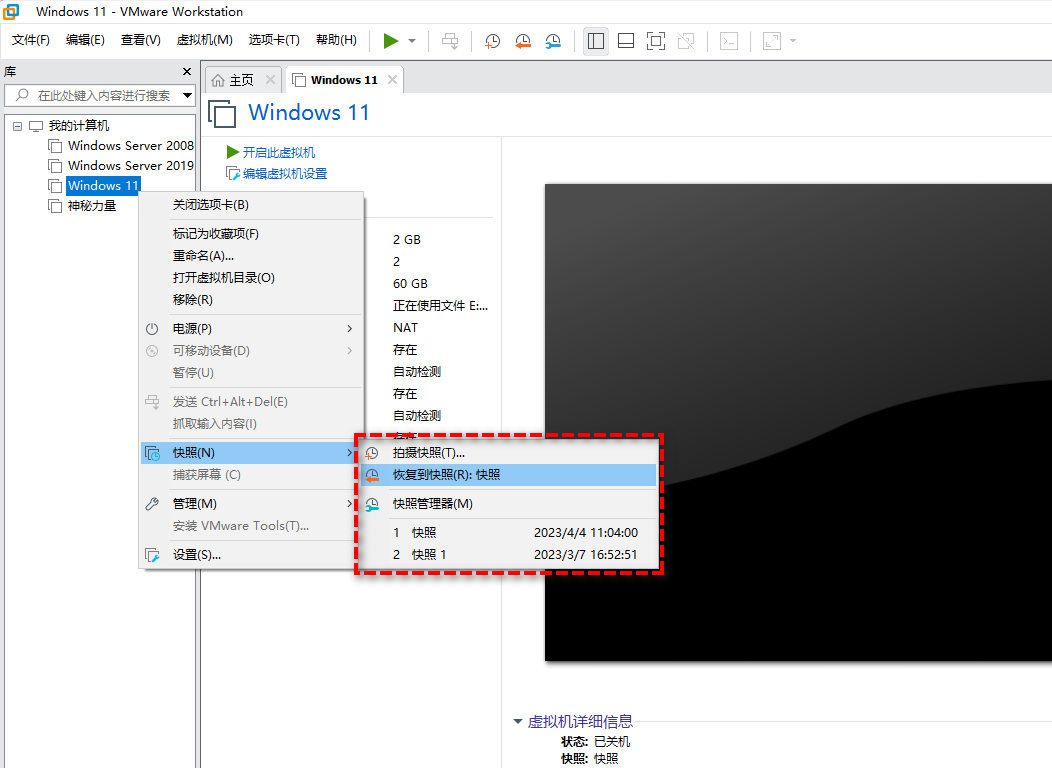Click the send Ctrl+Alt+Del toolbar icon
The image size is (1052, 768).
[x=450, y=41]
